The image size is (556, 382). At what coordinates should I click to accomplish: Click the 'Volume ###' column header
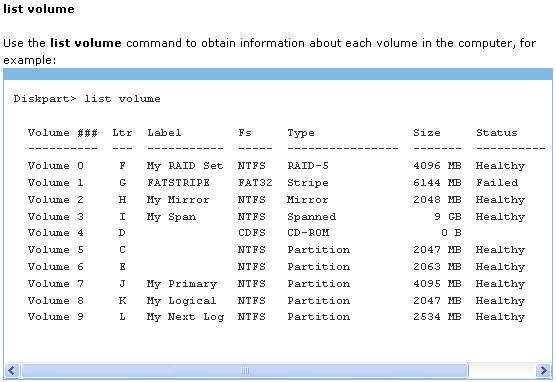63,133
